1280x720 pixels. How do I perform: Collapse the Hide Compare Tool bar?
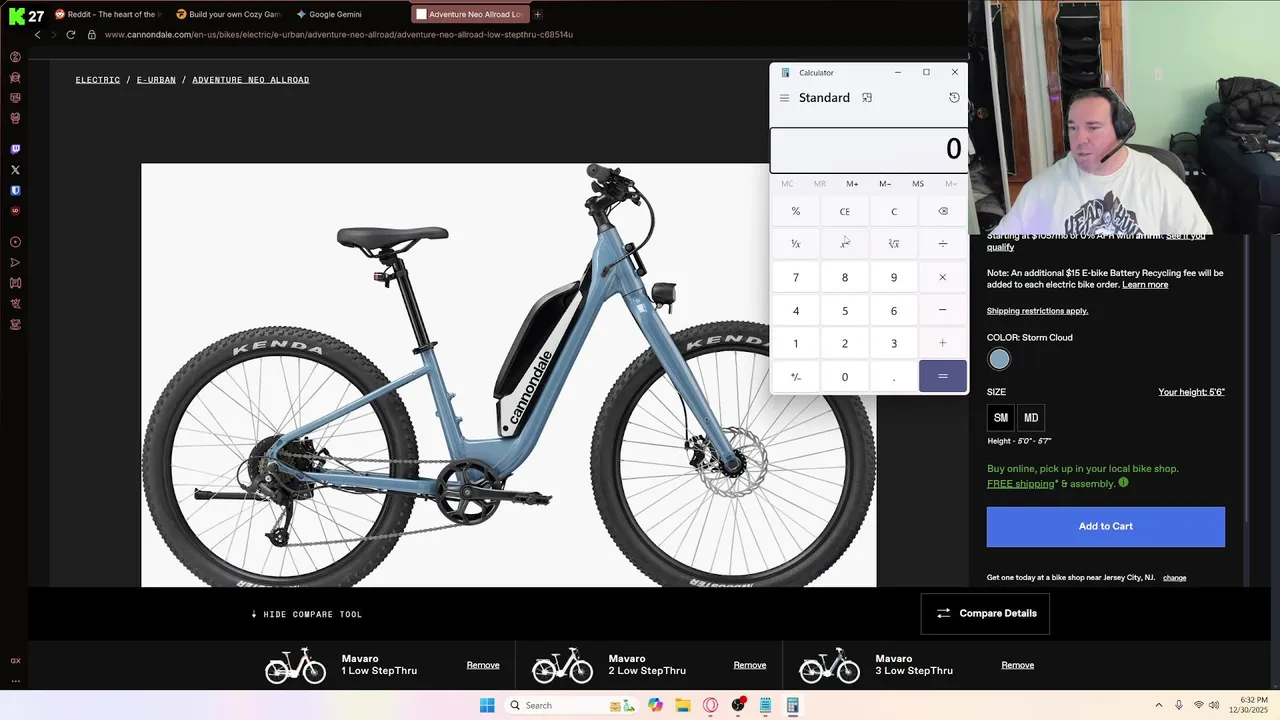point(307,614)
